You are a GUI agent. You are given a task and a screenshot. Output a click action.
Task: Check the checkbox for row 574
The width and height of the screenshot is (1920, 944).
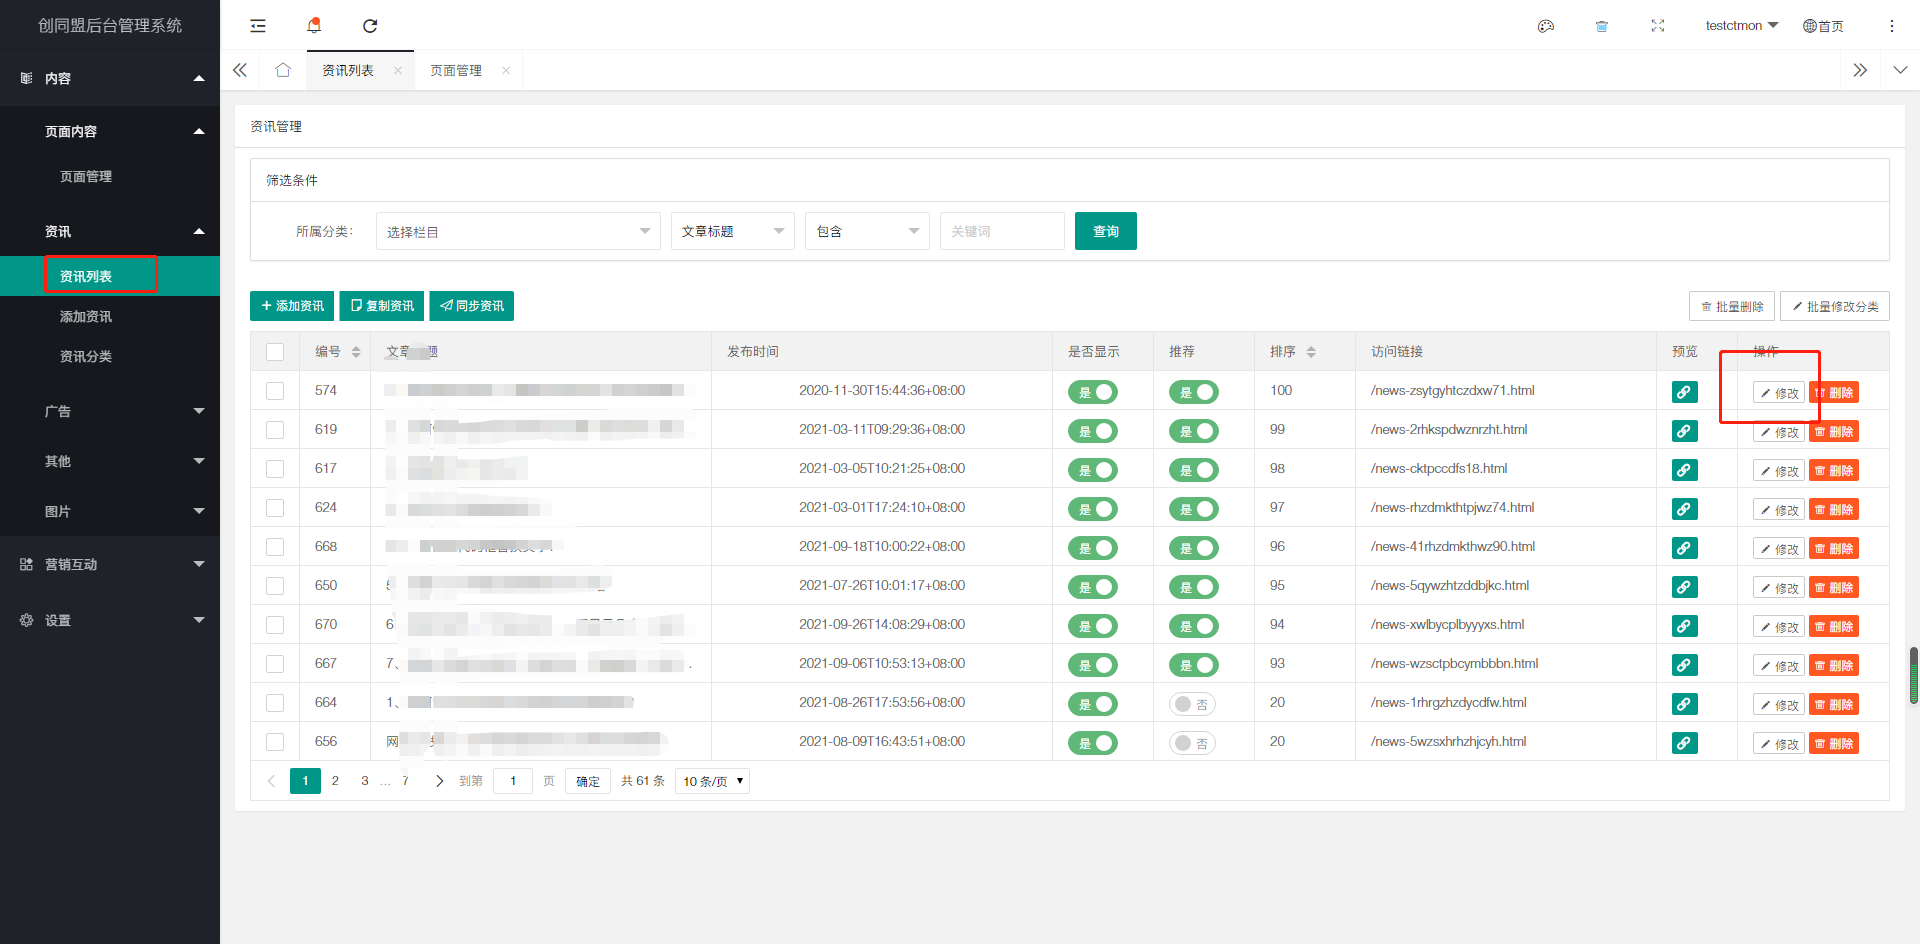pos(275,391)
